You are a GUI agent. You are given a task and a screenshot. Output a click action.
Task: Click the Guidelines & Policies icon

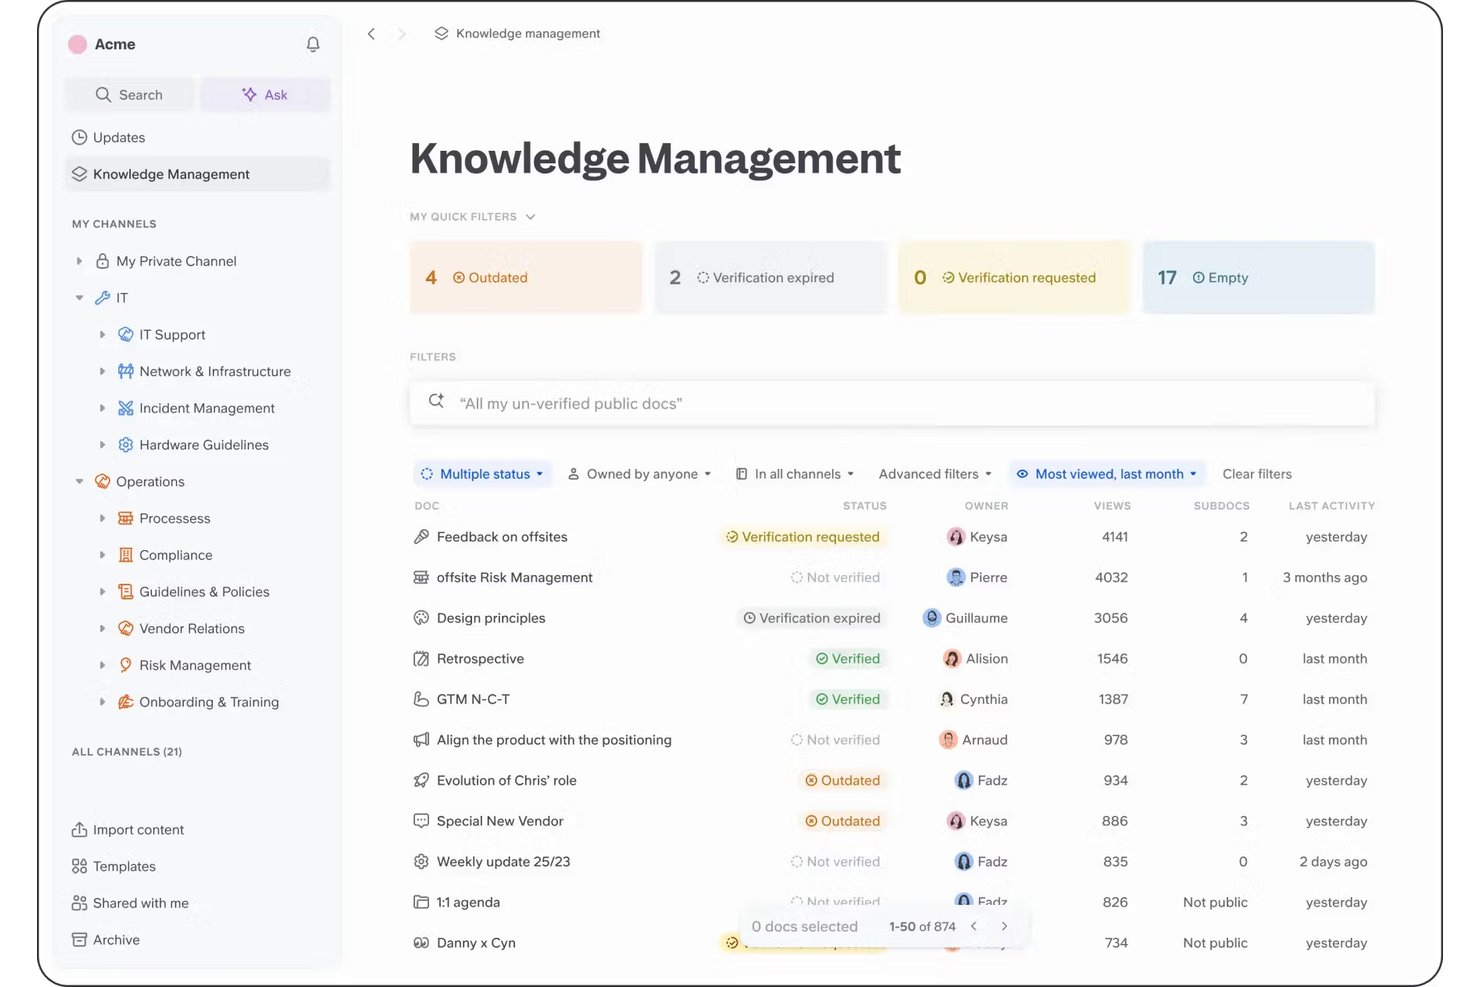click(x=126, y=592)
